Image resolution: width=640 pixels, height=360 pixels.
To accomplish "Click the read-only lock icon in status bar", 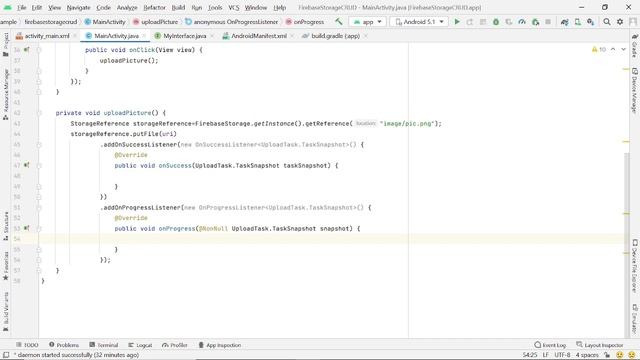I will click(607, 355).
